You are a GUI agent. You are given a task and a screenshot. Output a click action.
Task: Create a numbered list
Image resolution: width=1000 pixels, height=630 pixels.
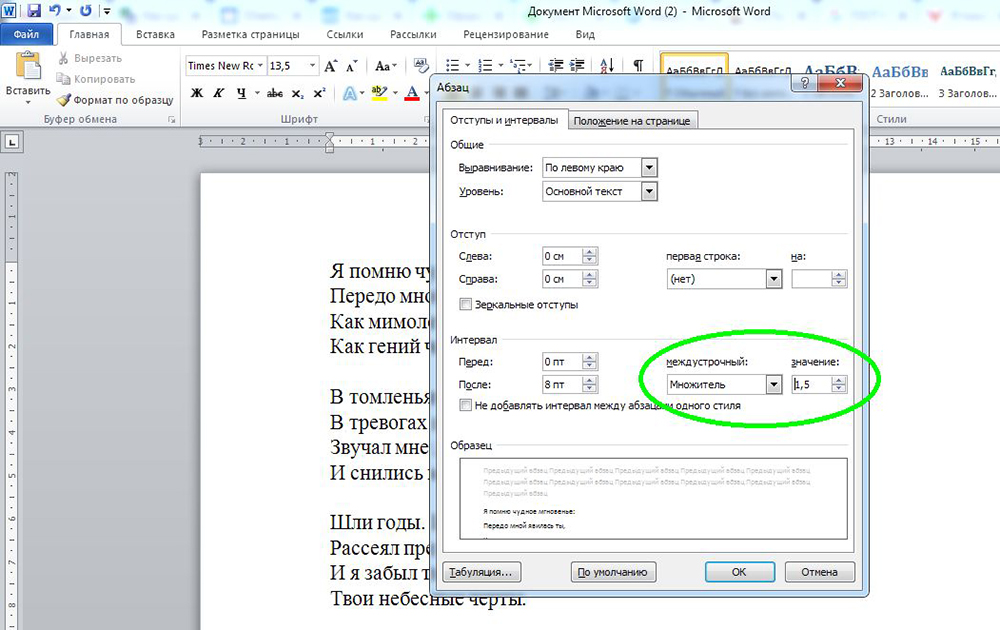485,65
